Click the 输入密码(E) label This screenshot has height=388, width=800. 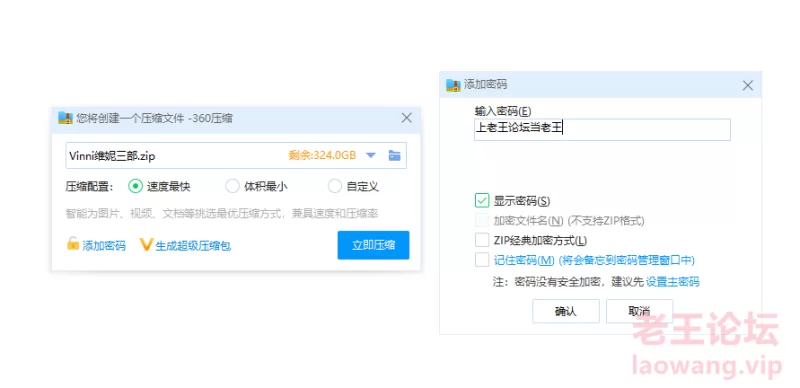tap(503, 111)
